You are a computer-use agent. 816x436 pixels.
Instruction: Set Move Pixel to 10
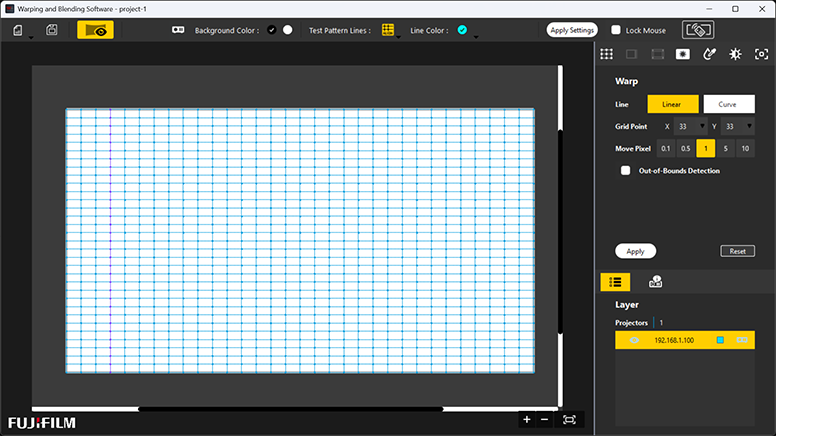[x=745, y=148]
